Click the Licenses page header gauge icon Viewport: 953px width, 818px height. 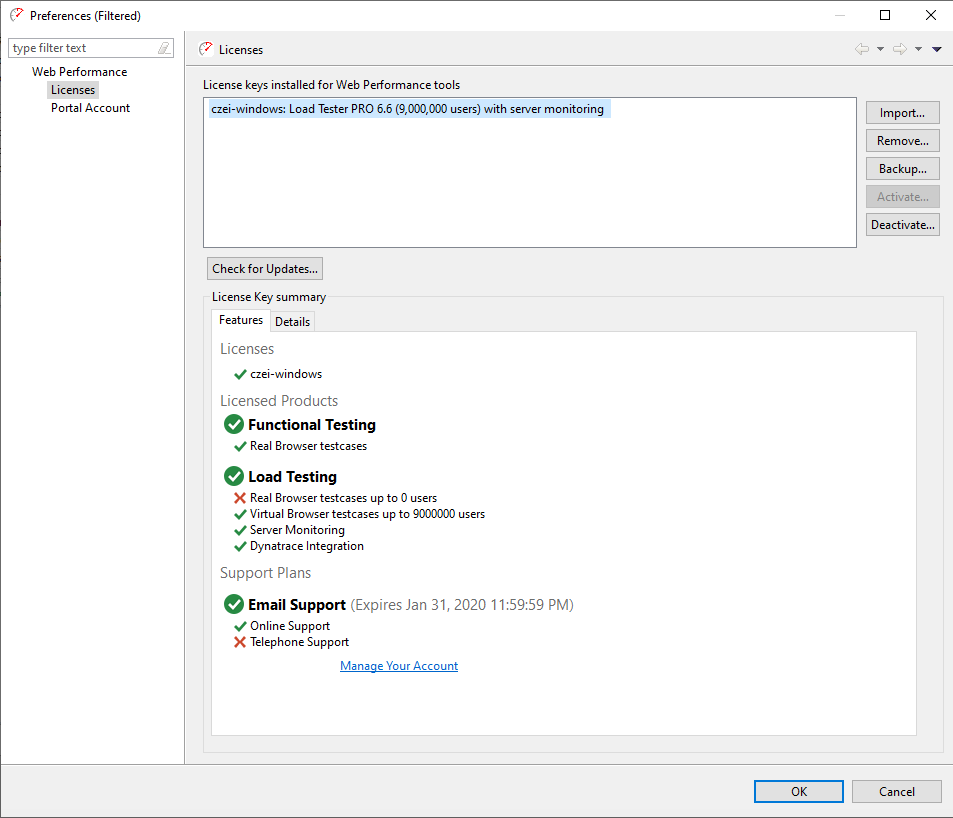pyautogui.click(x=206, y=49)
